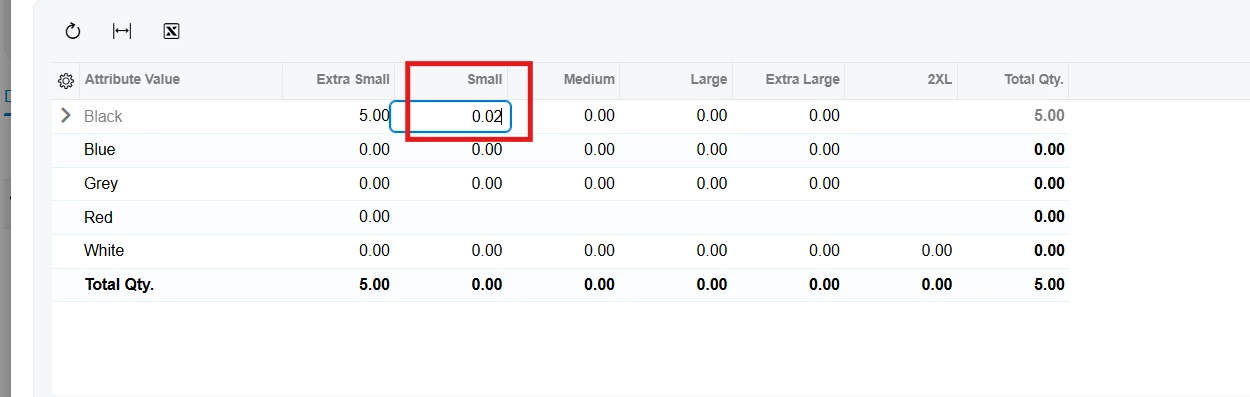The image size is (1250, 397).
Task: Click the Grey row Large quantity cell
Action: tap(676, 184)
